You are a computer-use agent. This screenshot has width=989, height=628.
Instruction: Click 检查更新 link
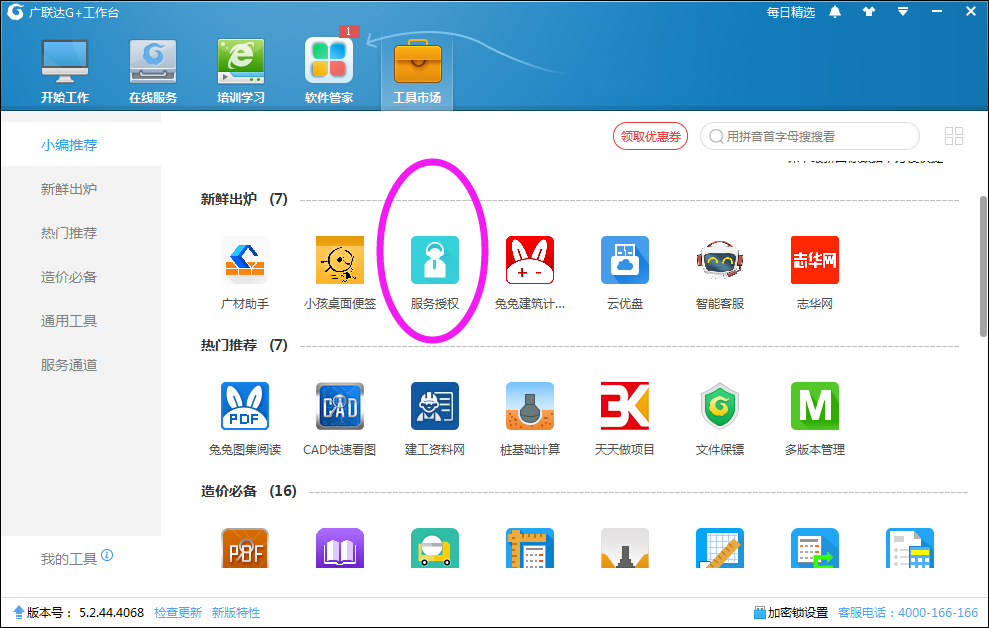178,613
